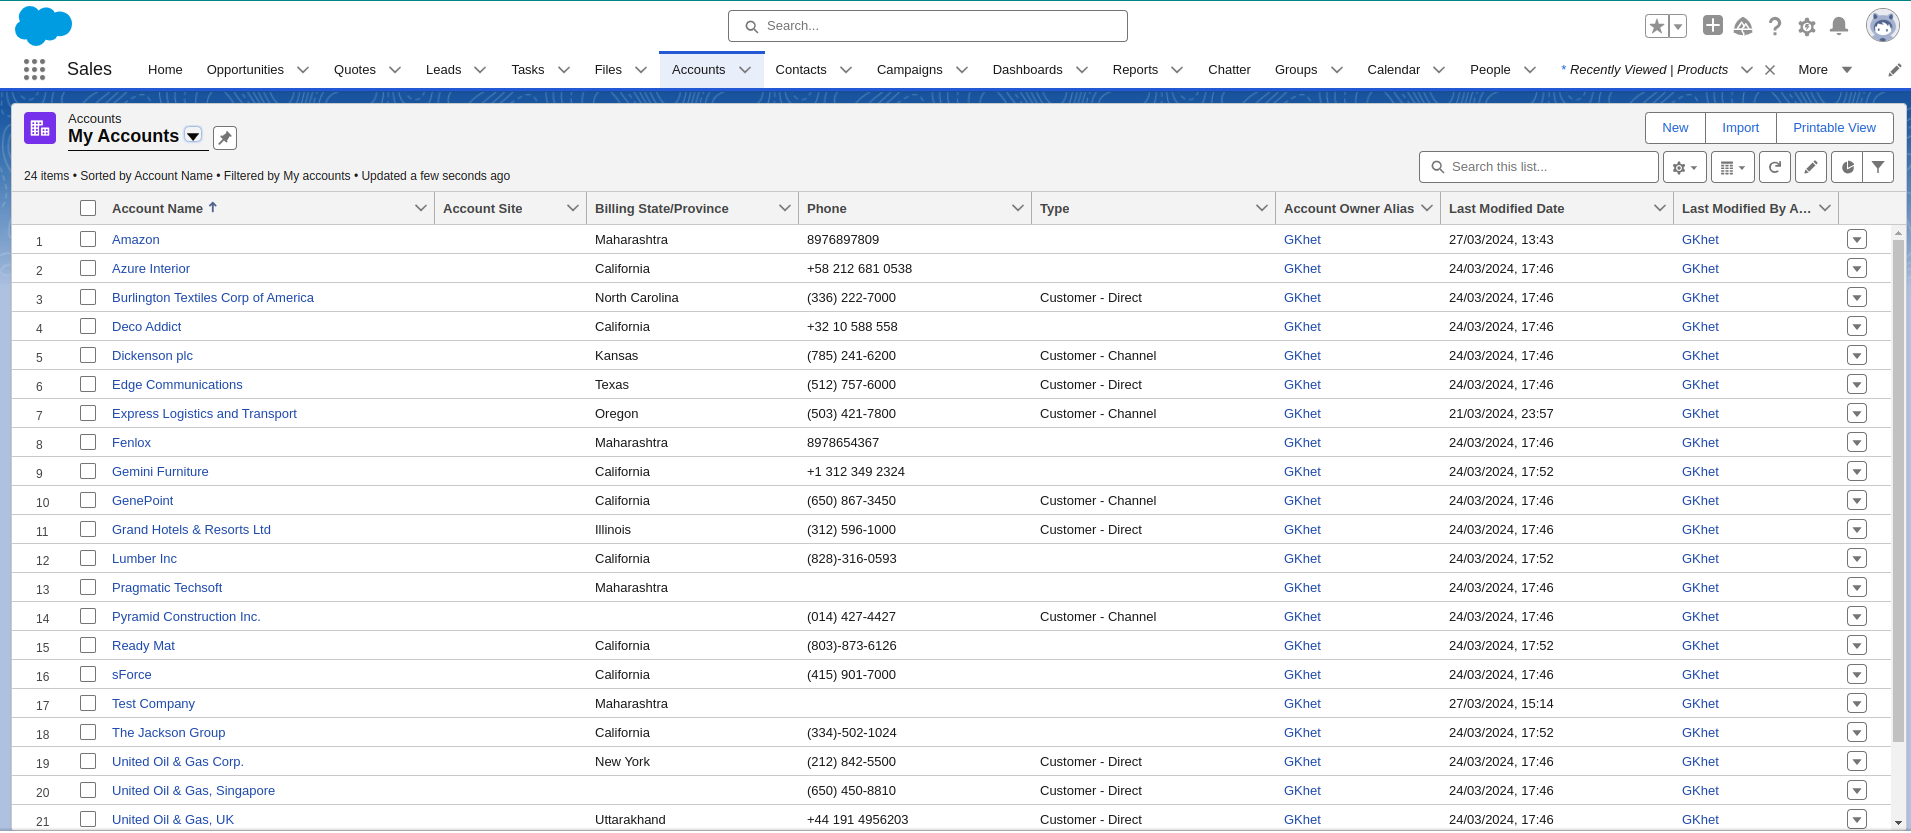Switch to the Quotes tab
This screenshot has width=1911, height=833.
355,70
